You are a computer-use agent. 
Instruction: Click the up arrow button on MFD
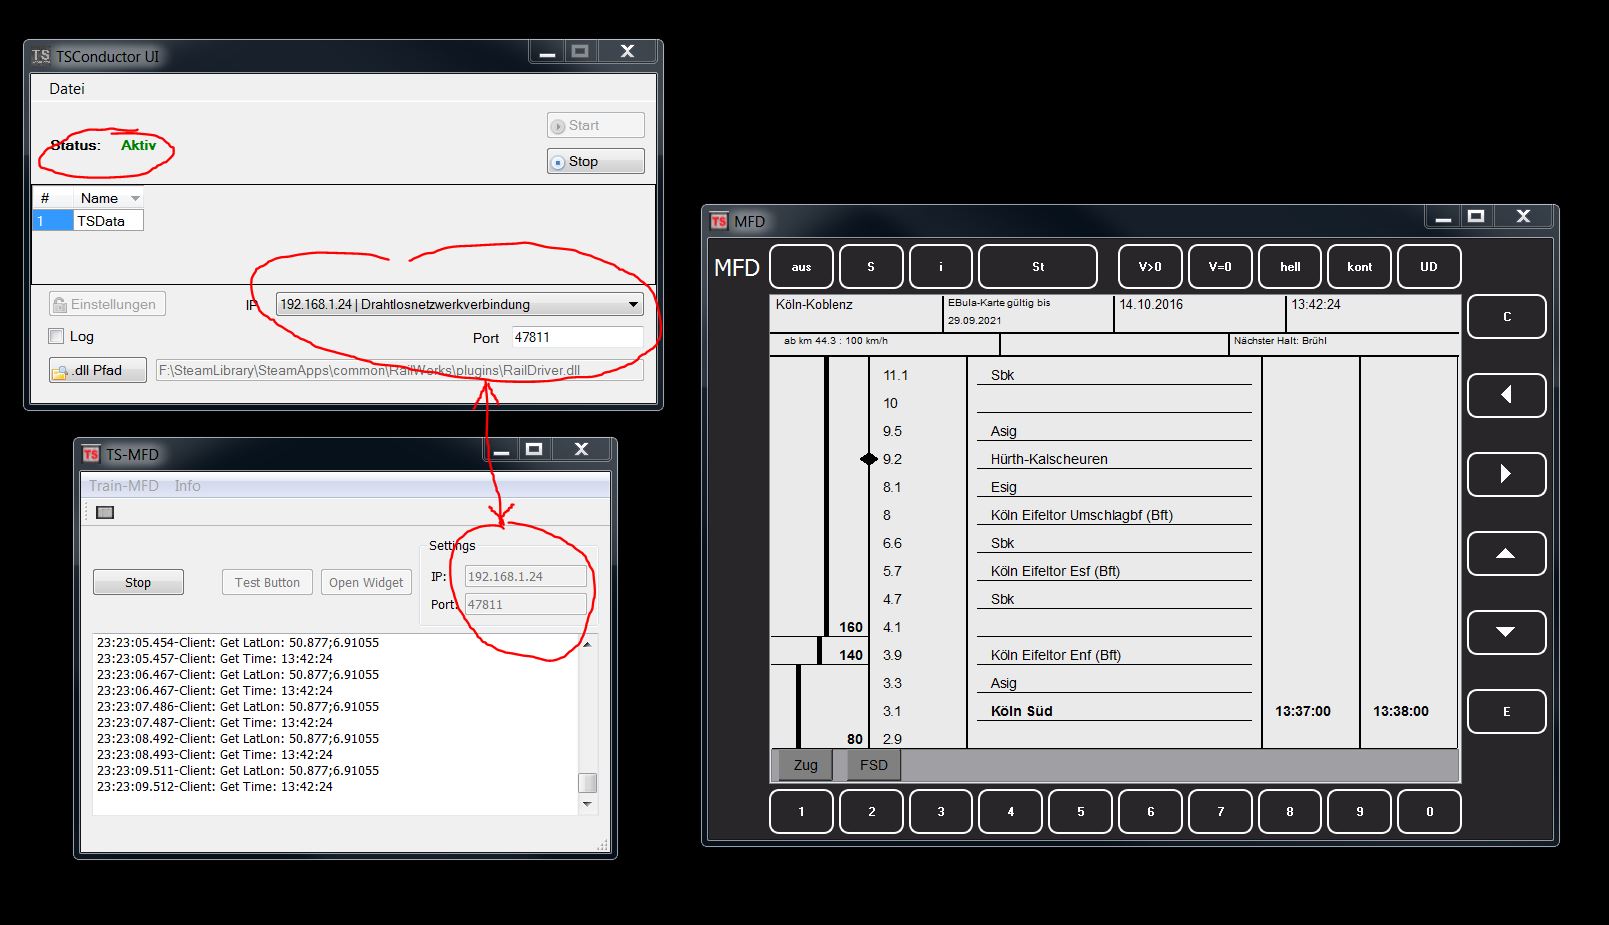(x=1506, y=553)
